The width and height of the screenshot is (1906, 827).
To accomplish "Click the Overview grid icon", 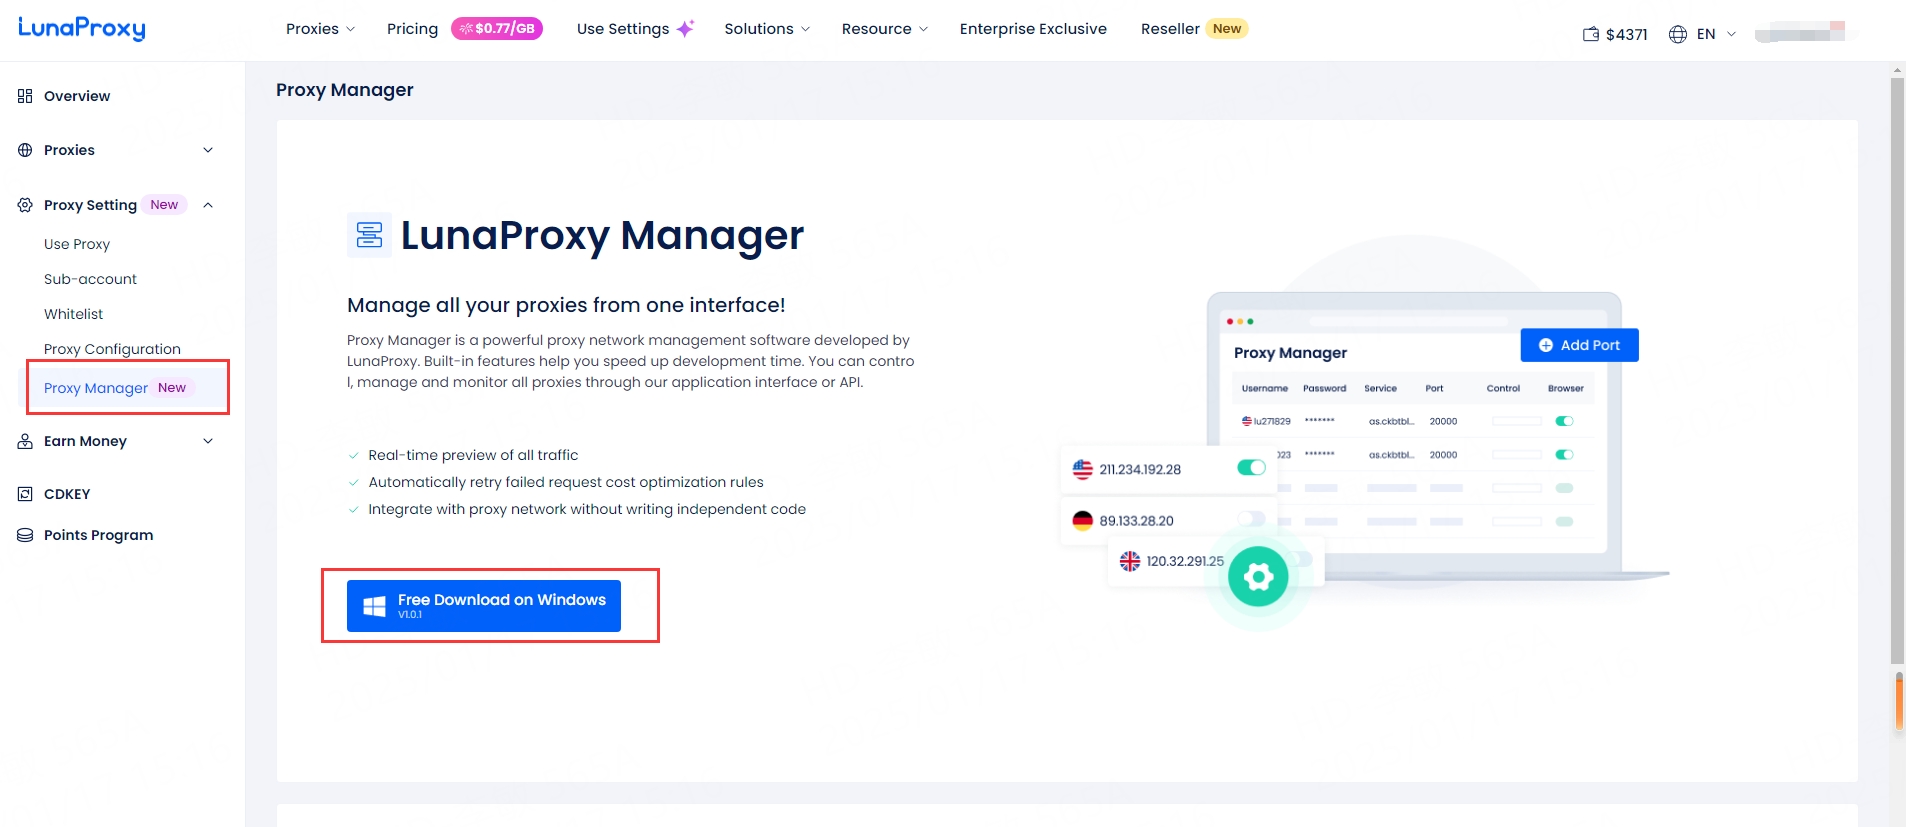I will (x=25, y=96).
